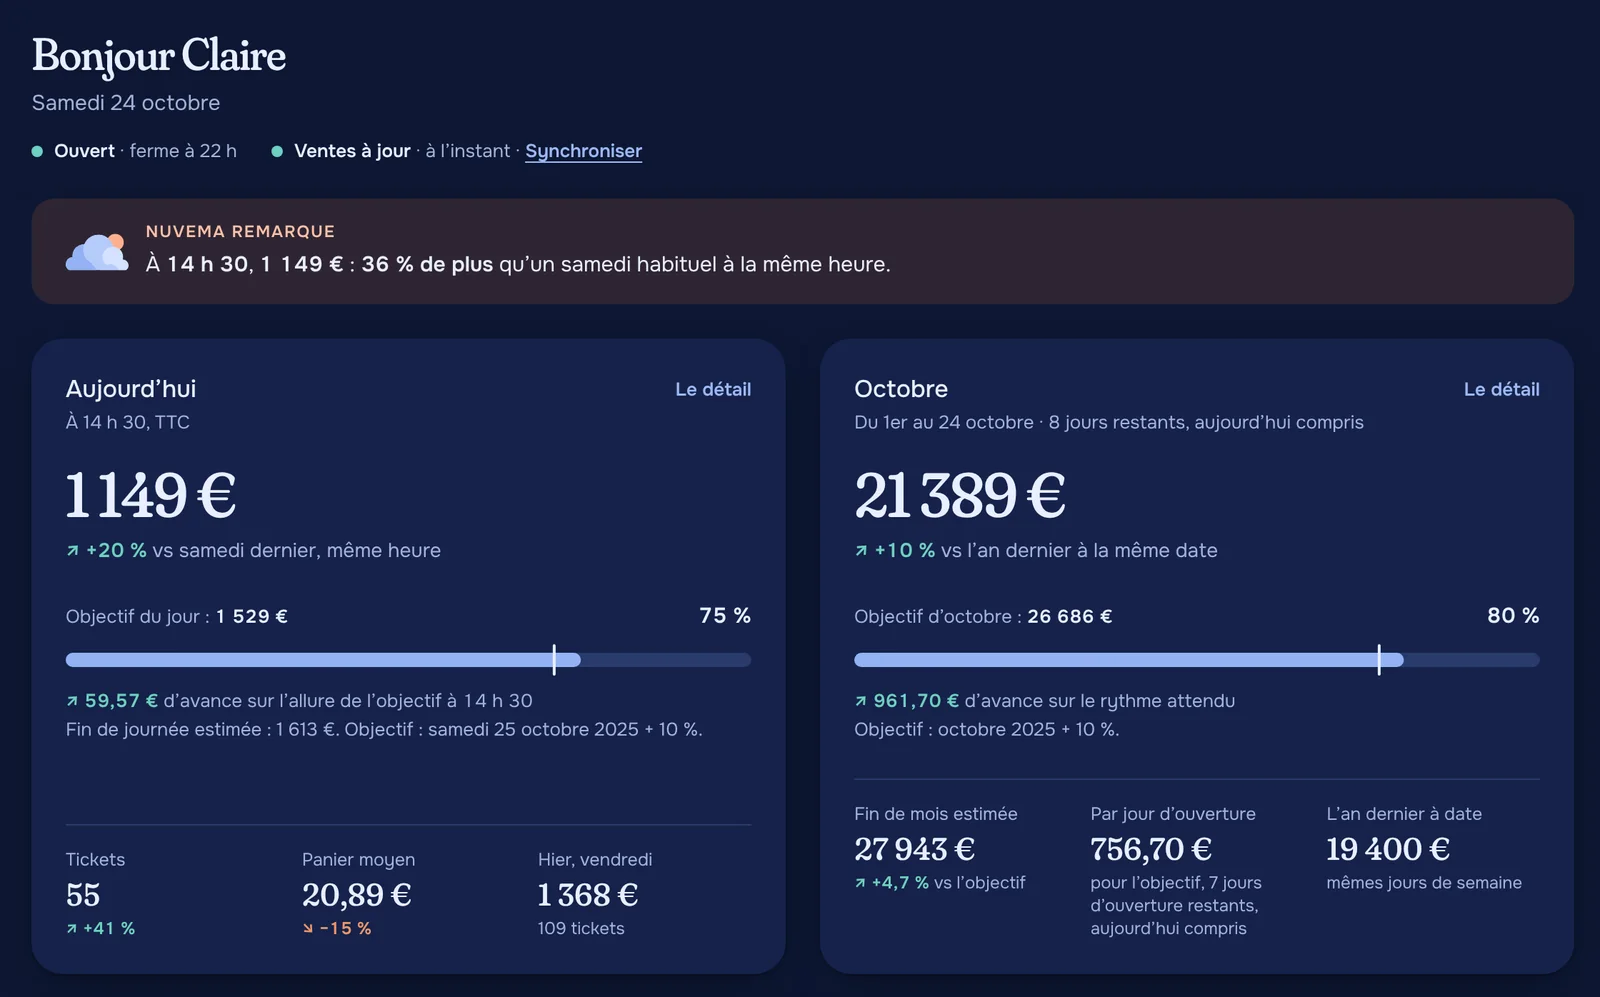Click the Samedi 24 octobre date
1600x997 pixels.
pos(126,103)
